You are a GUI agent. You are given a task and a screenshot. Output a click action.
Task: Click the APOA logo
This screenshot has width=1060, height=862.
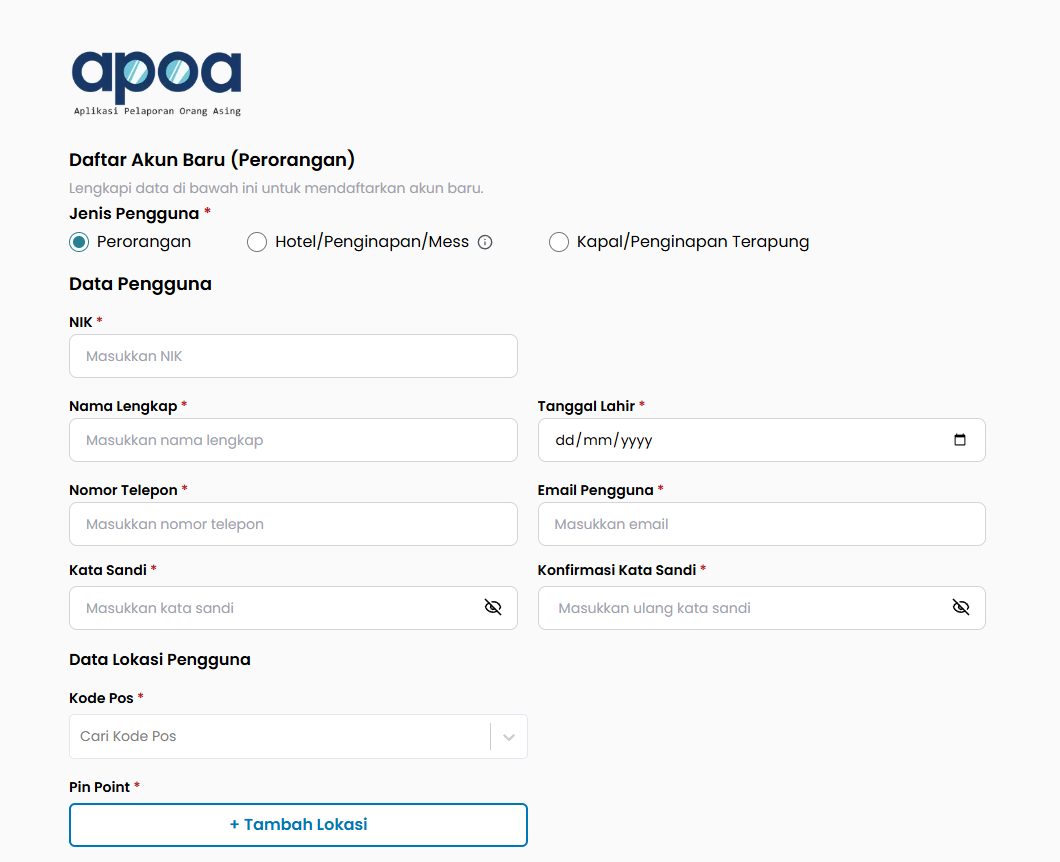click(x=156, y=81)
